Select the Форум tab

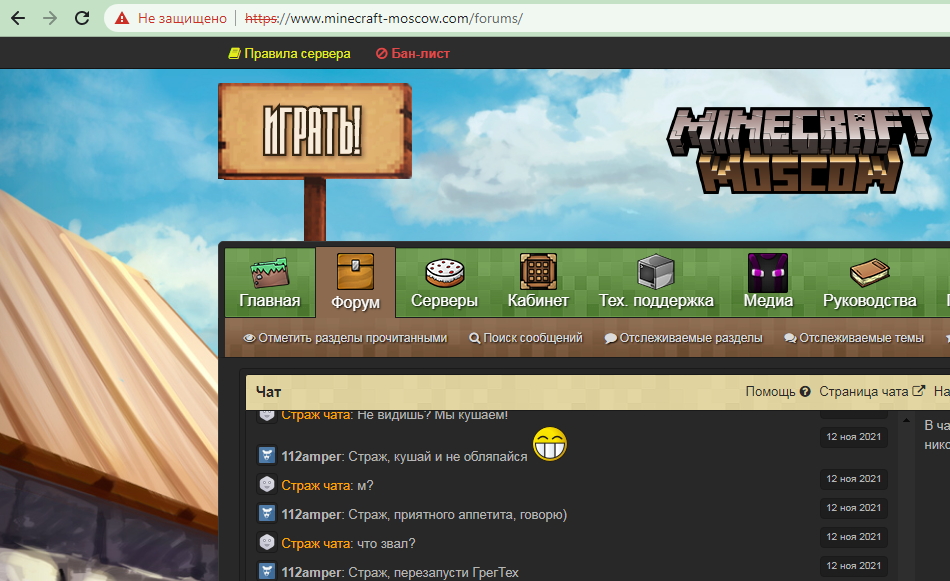[x=355, y=284]
